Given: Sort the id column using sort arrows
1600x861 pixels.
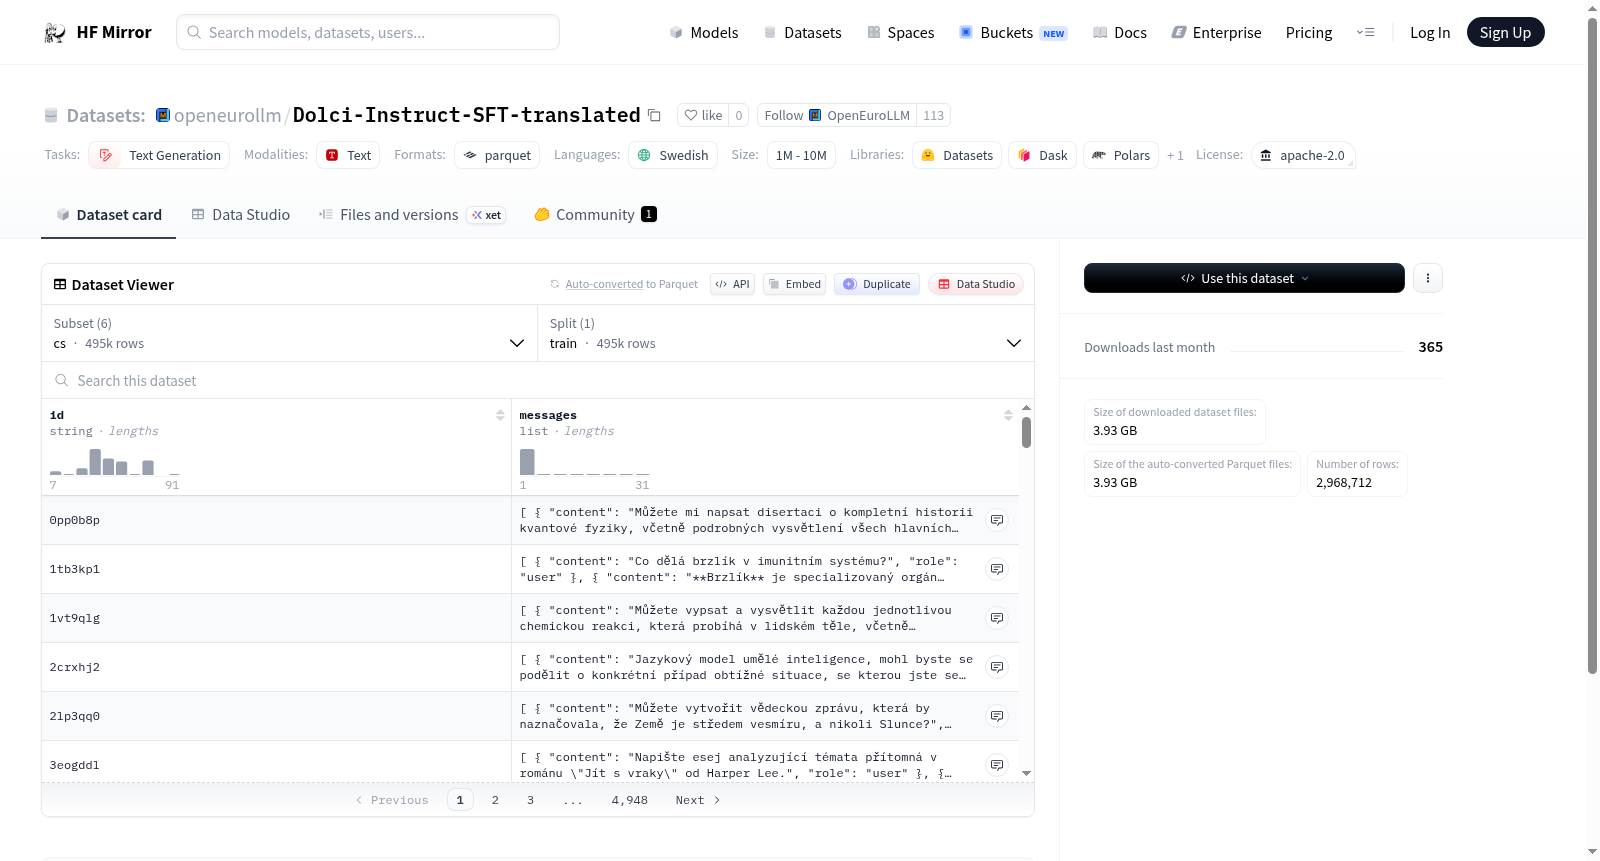Looking at the screenshot, I should [500, 415].
